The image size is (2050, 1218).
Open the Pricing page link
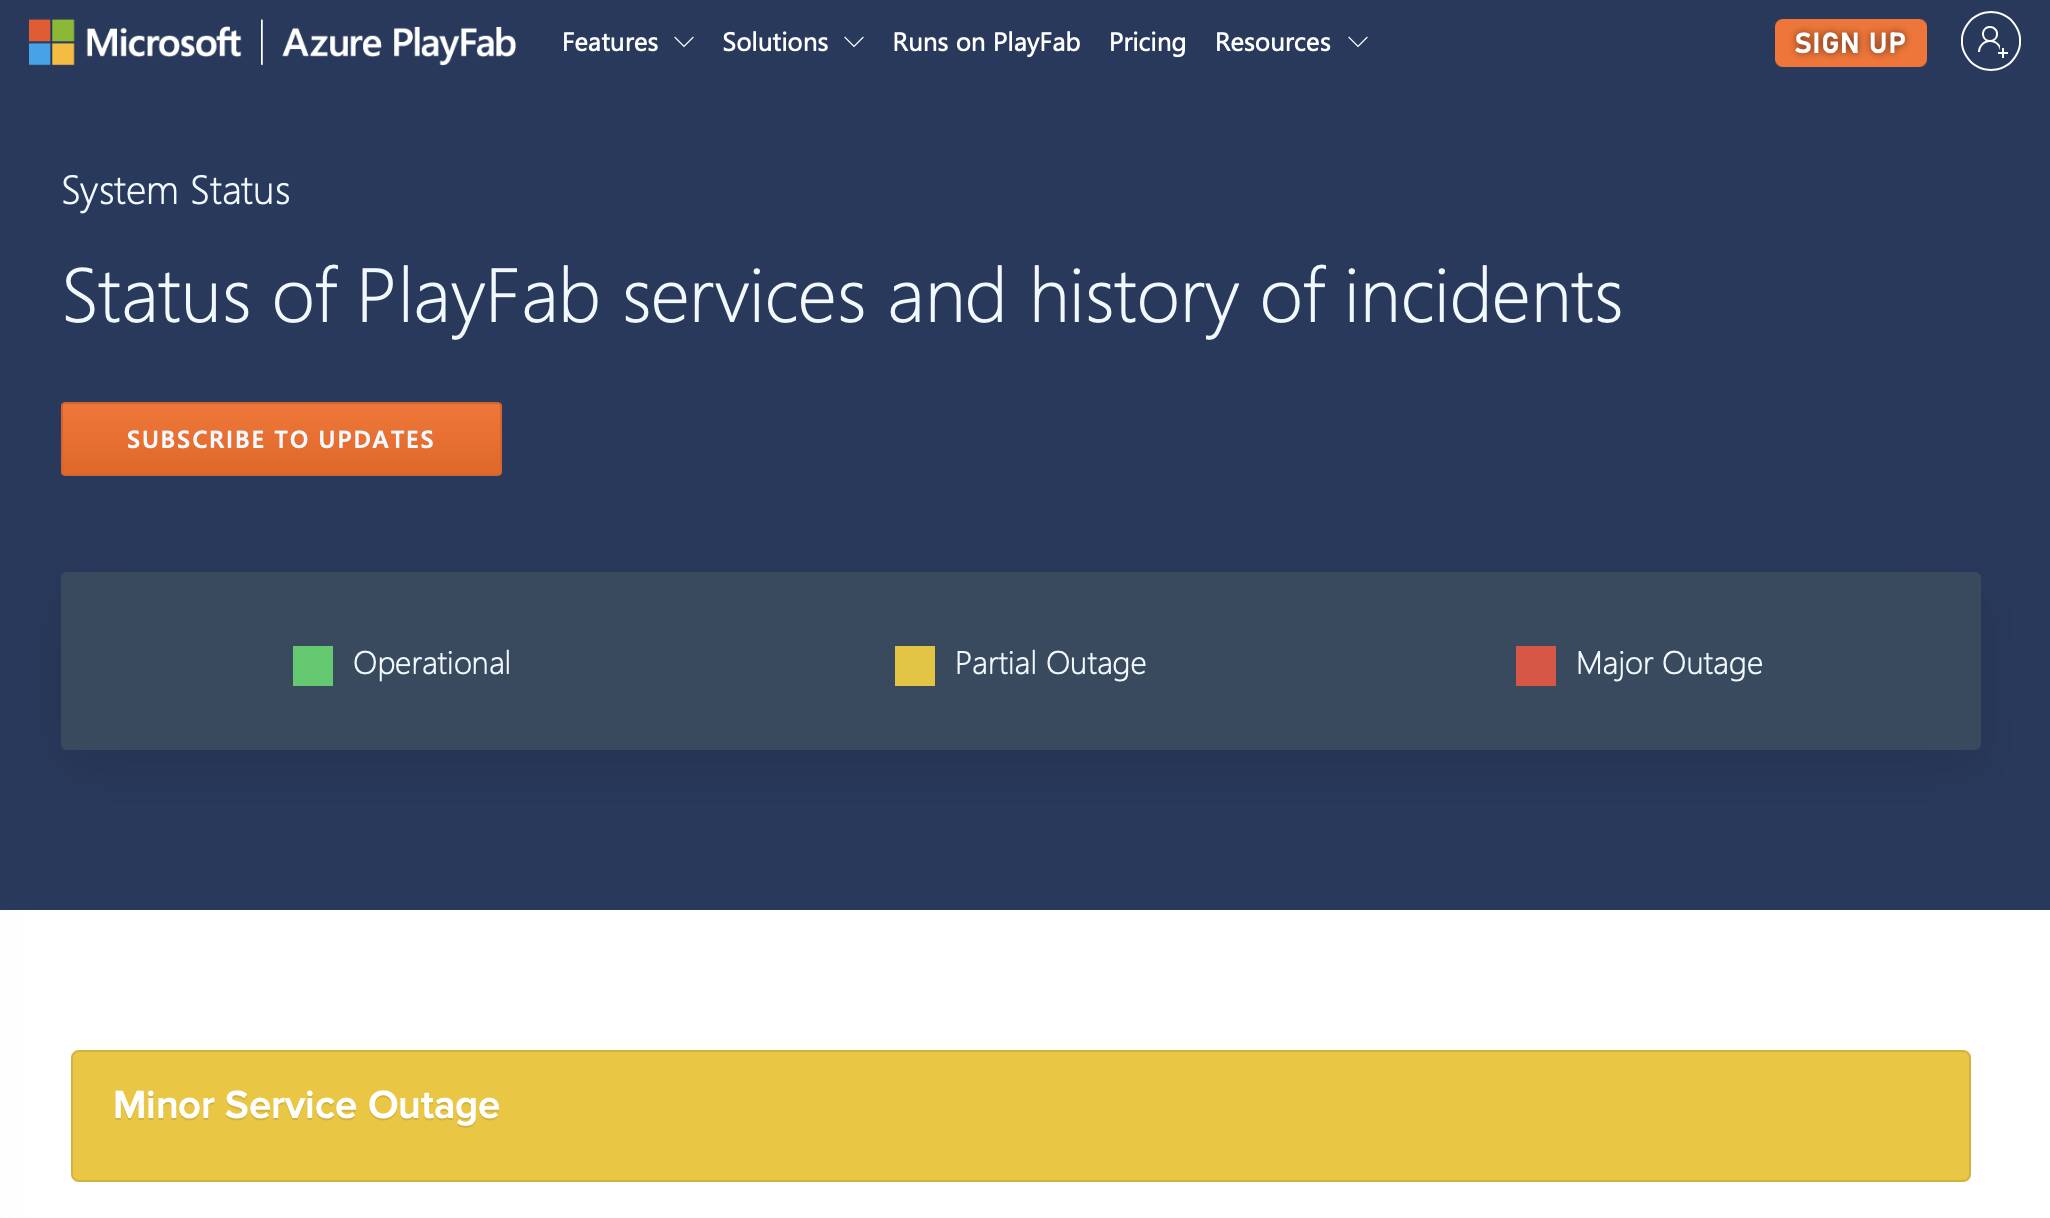(x=1147, y=42)
